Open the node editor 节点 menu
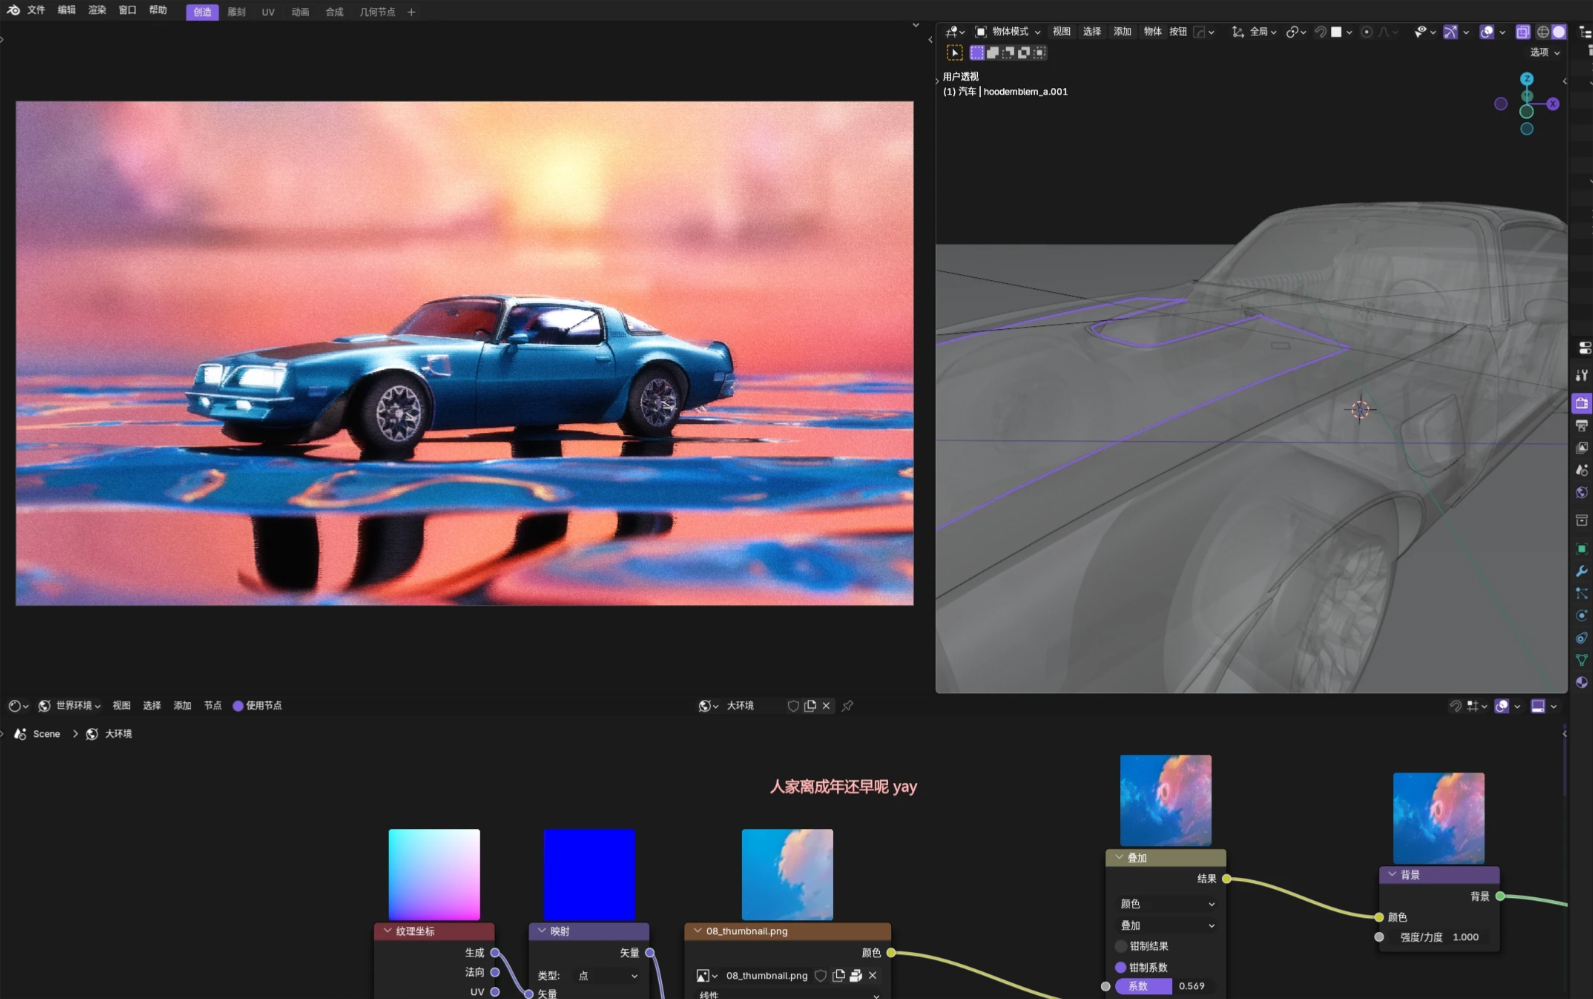1593x999 pixels. 213,706
